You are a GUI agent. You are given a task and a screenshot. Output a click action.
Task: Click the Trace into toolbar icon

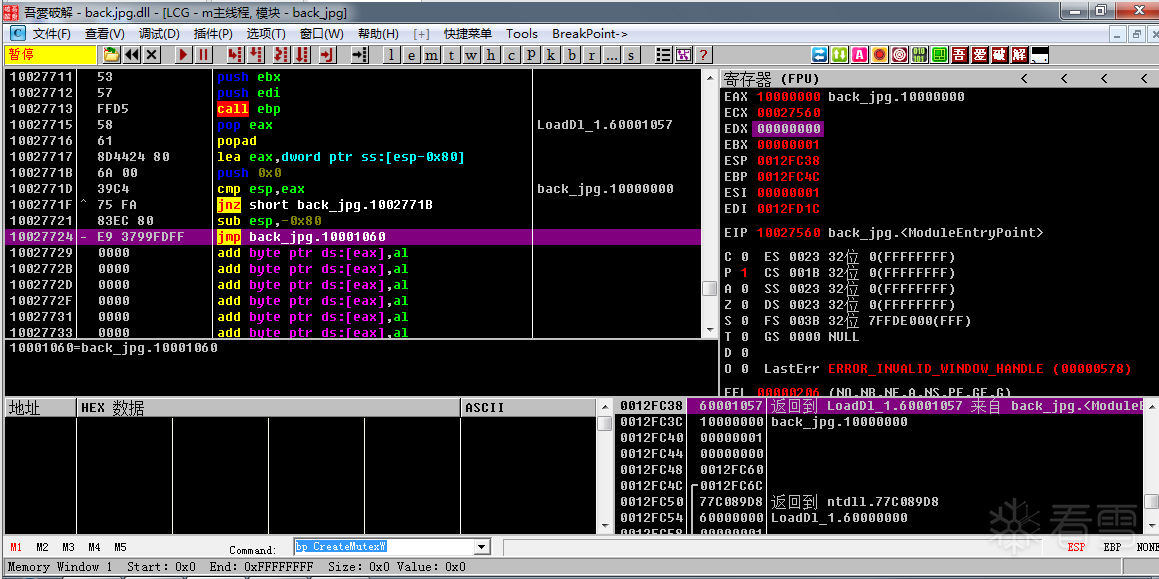282,55
